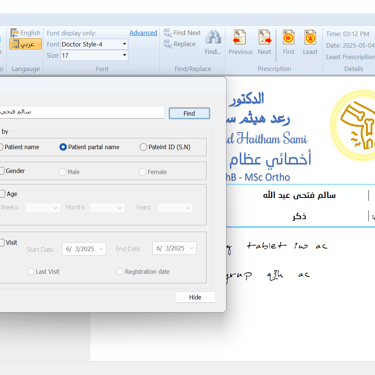375x375 pixels.
Task: Select Last Visit radio option
Action: pos(43,272)
